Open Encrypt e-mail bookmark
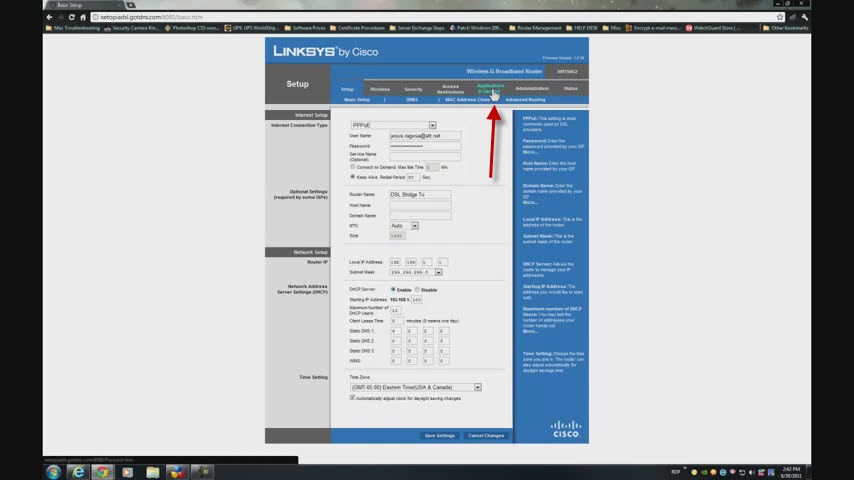The height and width of the screenshot is (480, 854). [x=653, y=28]
